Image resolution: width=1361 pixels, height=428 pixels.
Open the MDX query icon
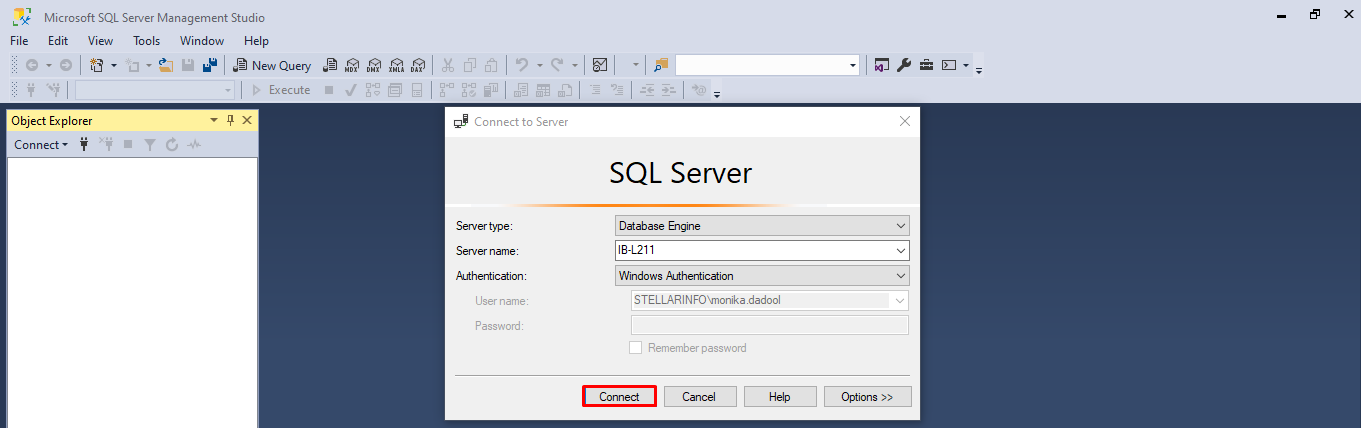(351, 65)
